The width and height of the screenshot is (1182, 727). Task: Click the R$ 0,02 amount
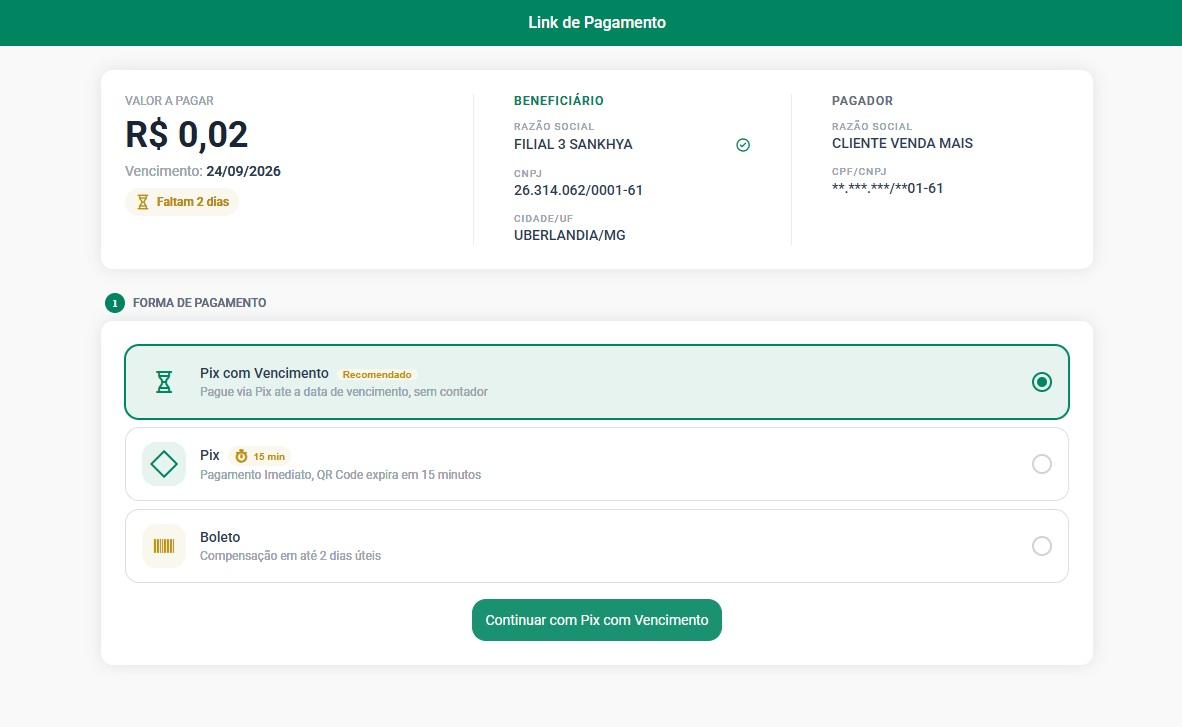[x=186, y=134]
